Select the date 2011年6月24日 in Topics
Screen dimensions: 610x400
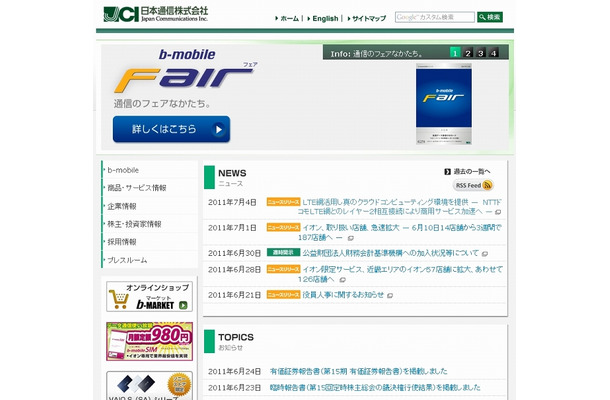(234, 372)
